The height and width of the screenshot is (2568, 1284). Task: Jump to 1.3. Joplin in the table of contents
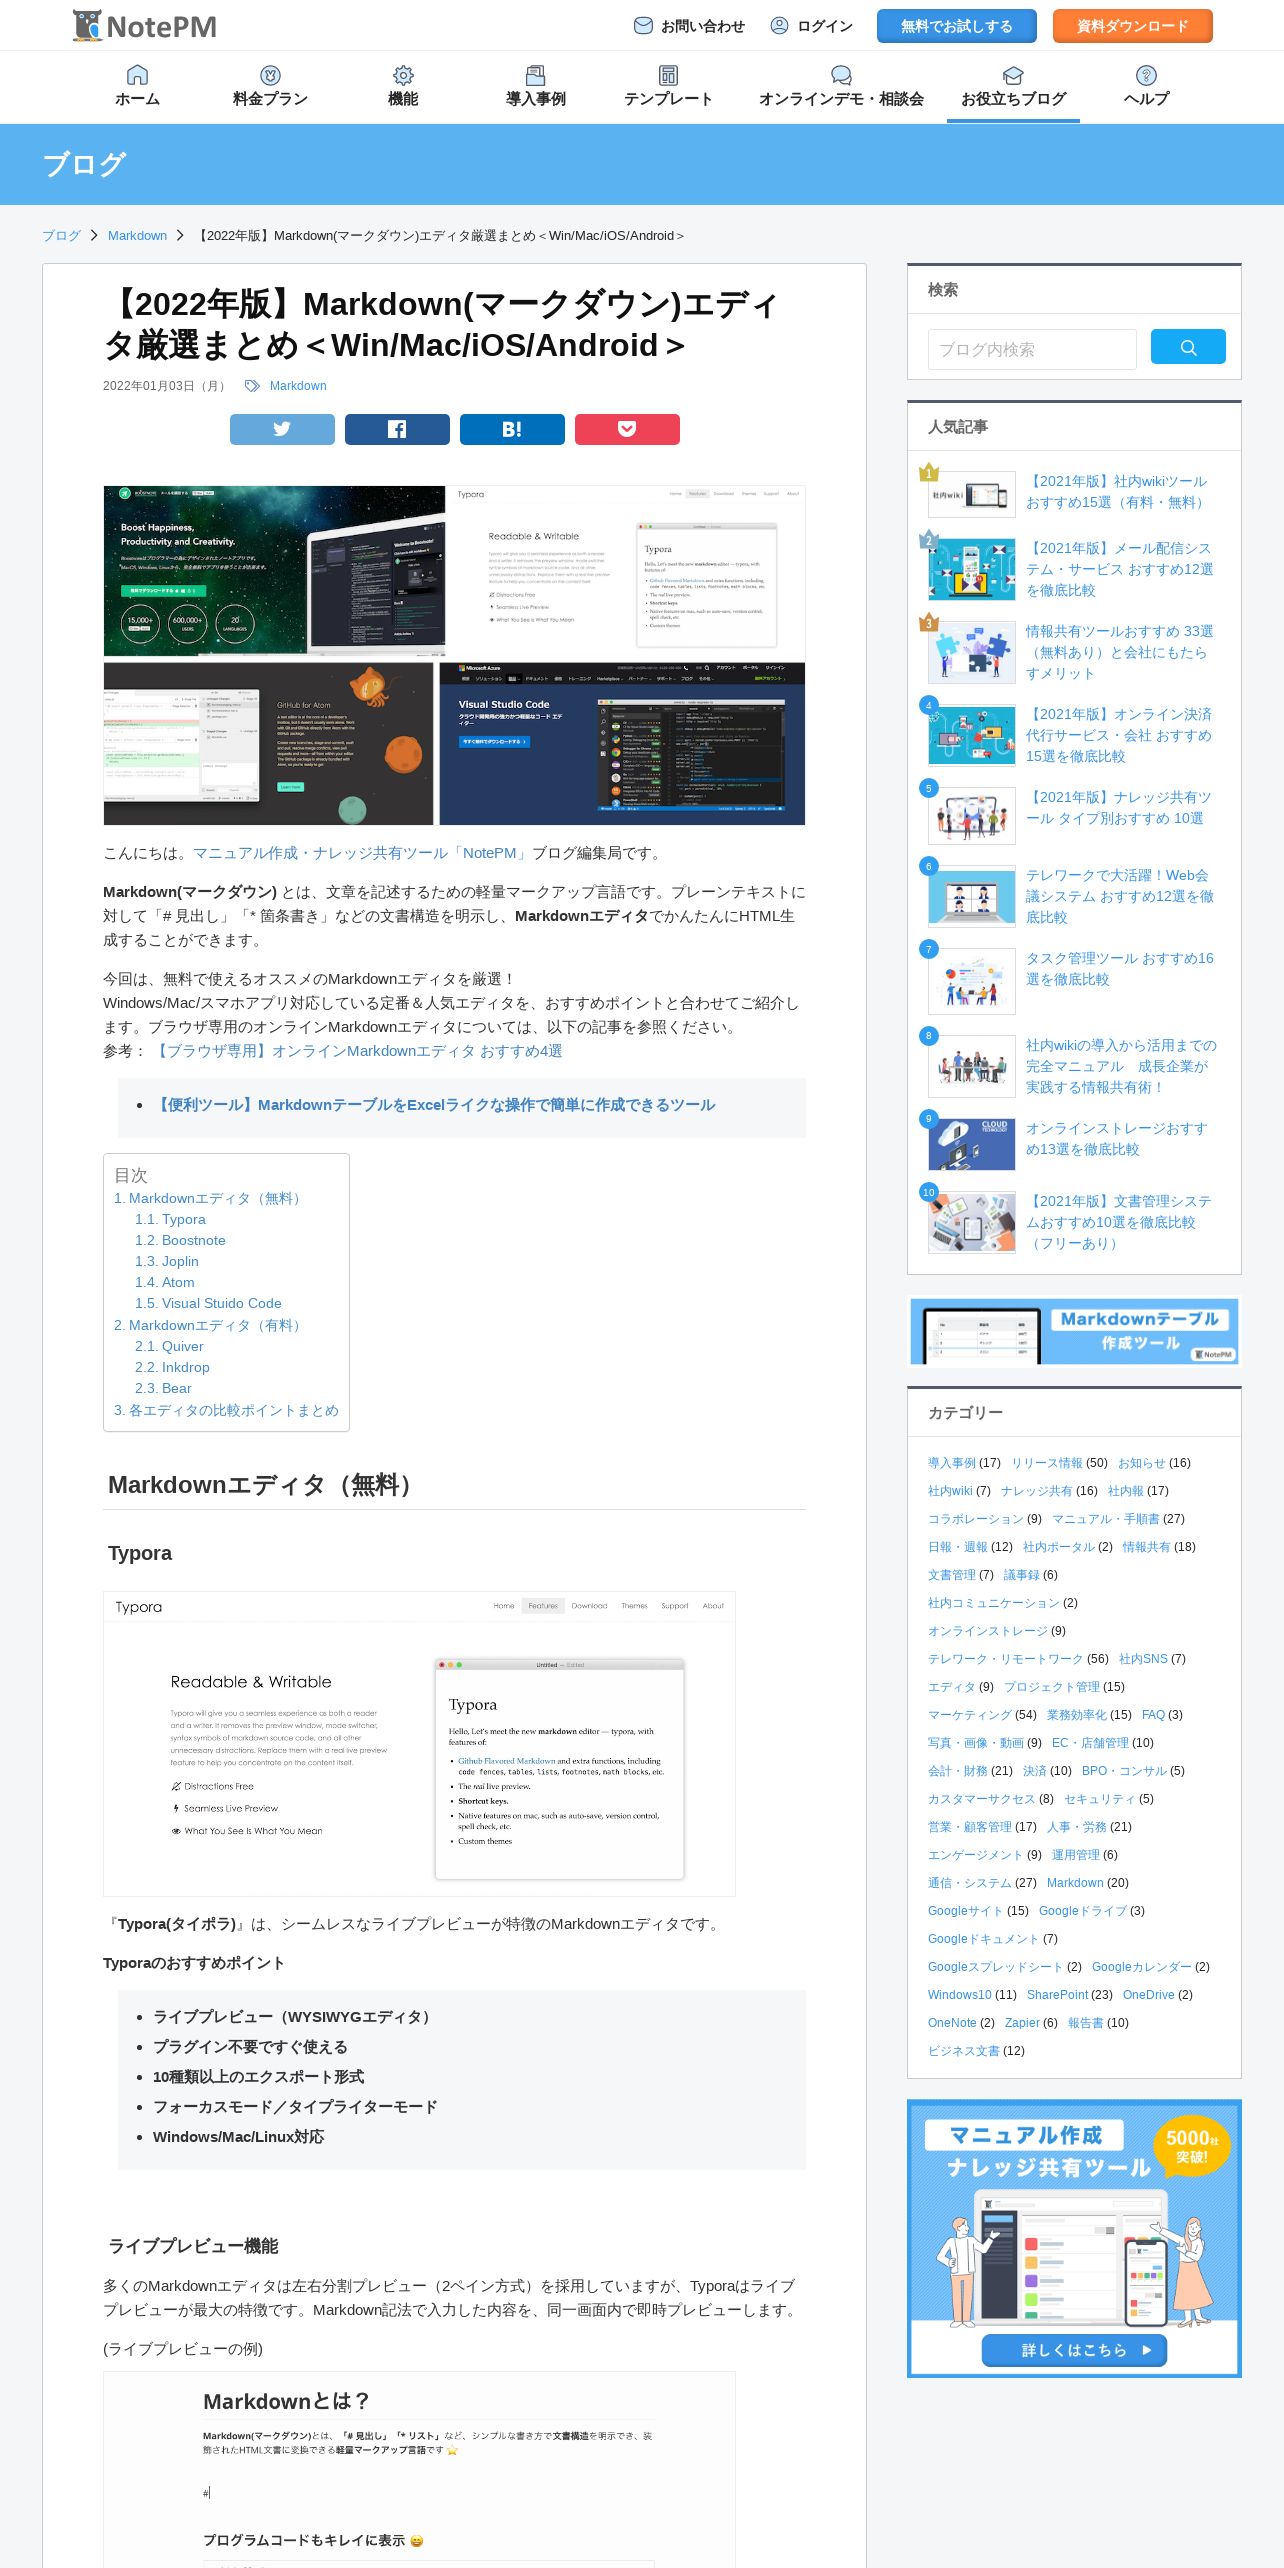(167, 1261)
